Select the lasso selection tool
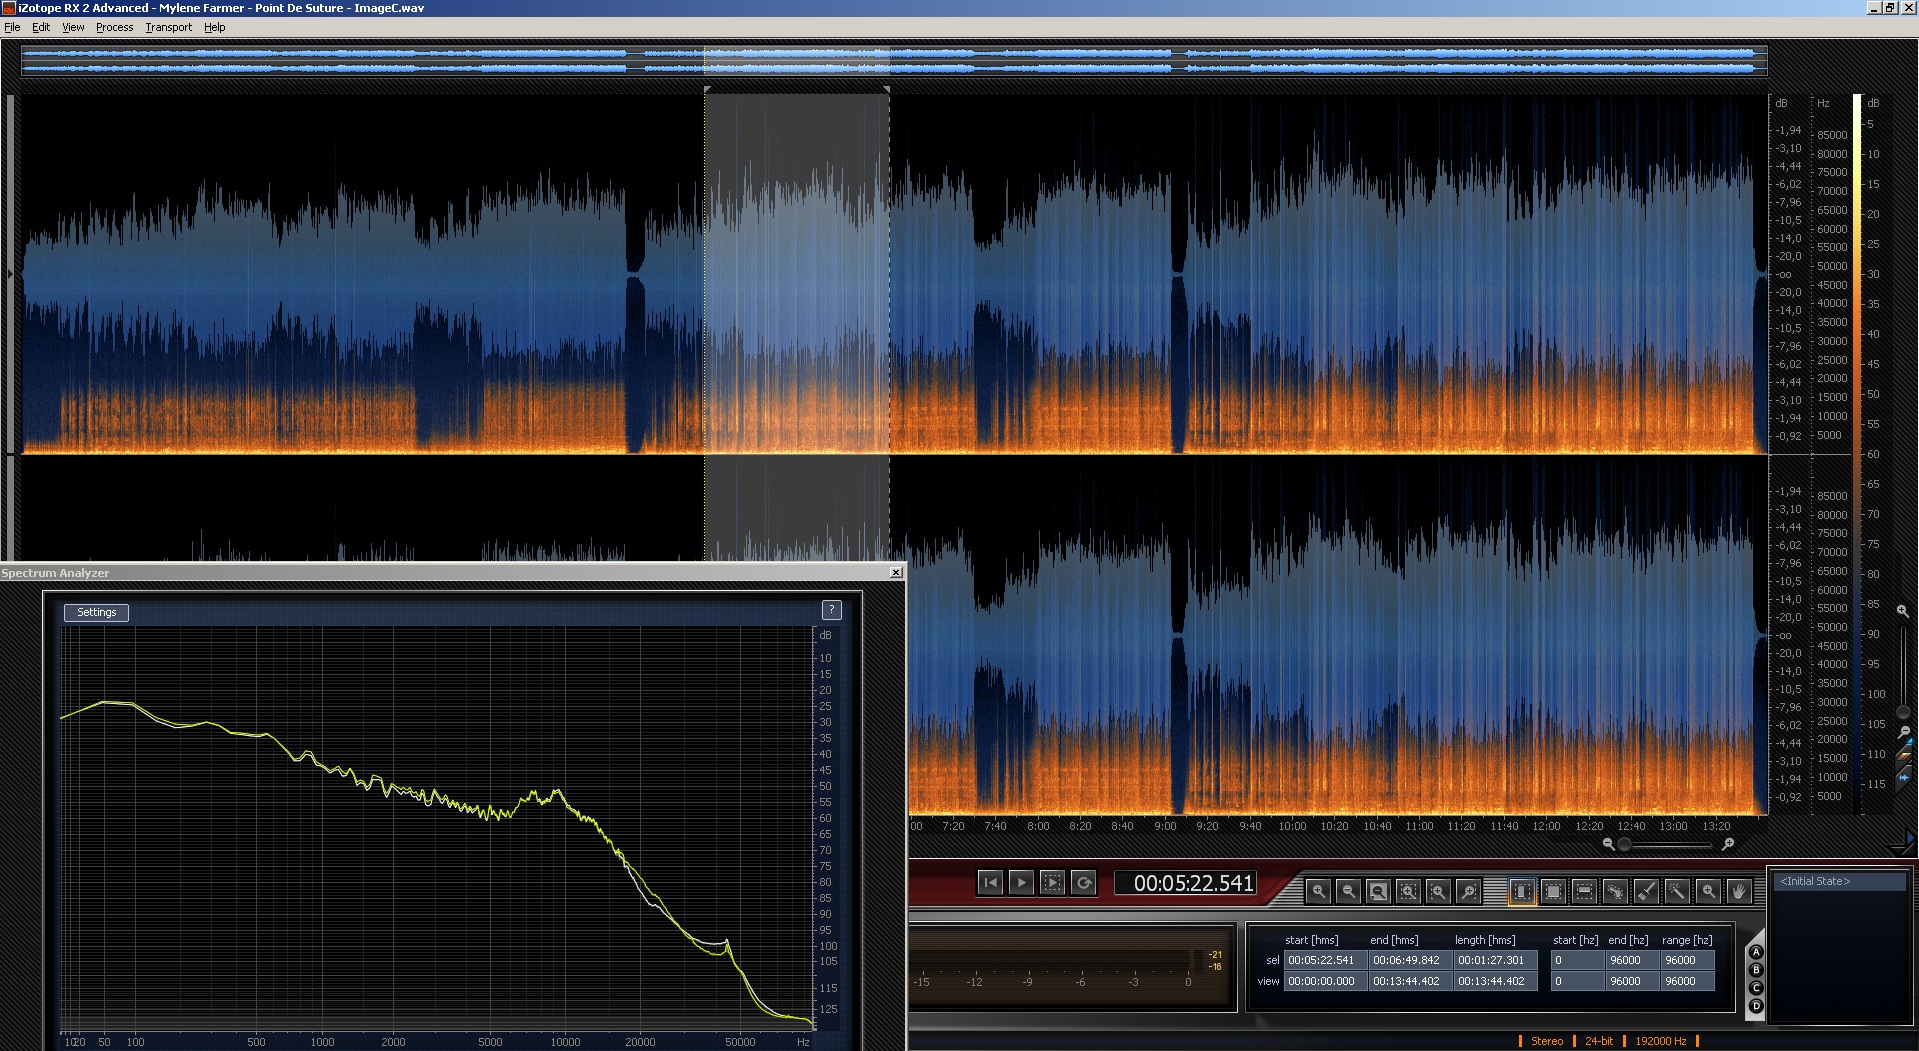Viewport: 1919px width, 1051px height. coord(1615,891)
